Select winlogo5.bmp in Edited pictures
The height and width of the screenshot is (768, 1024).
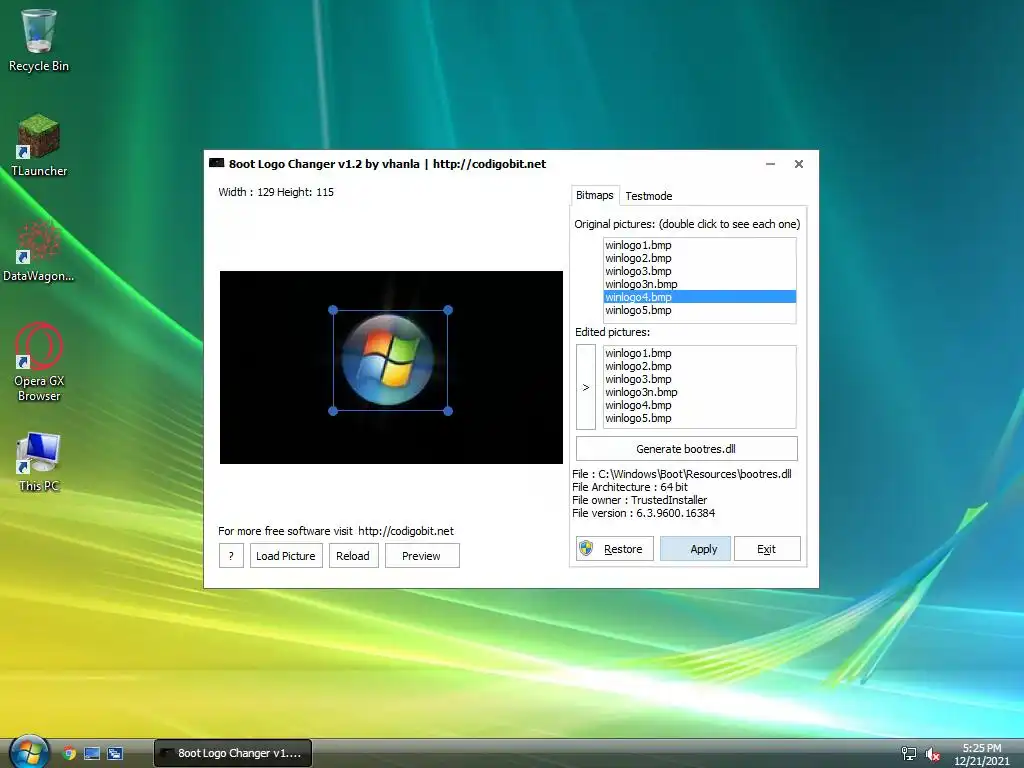(x=699, y=419)
